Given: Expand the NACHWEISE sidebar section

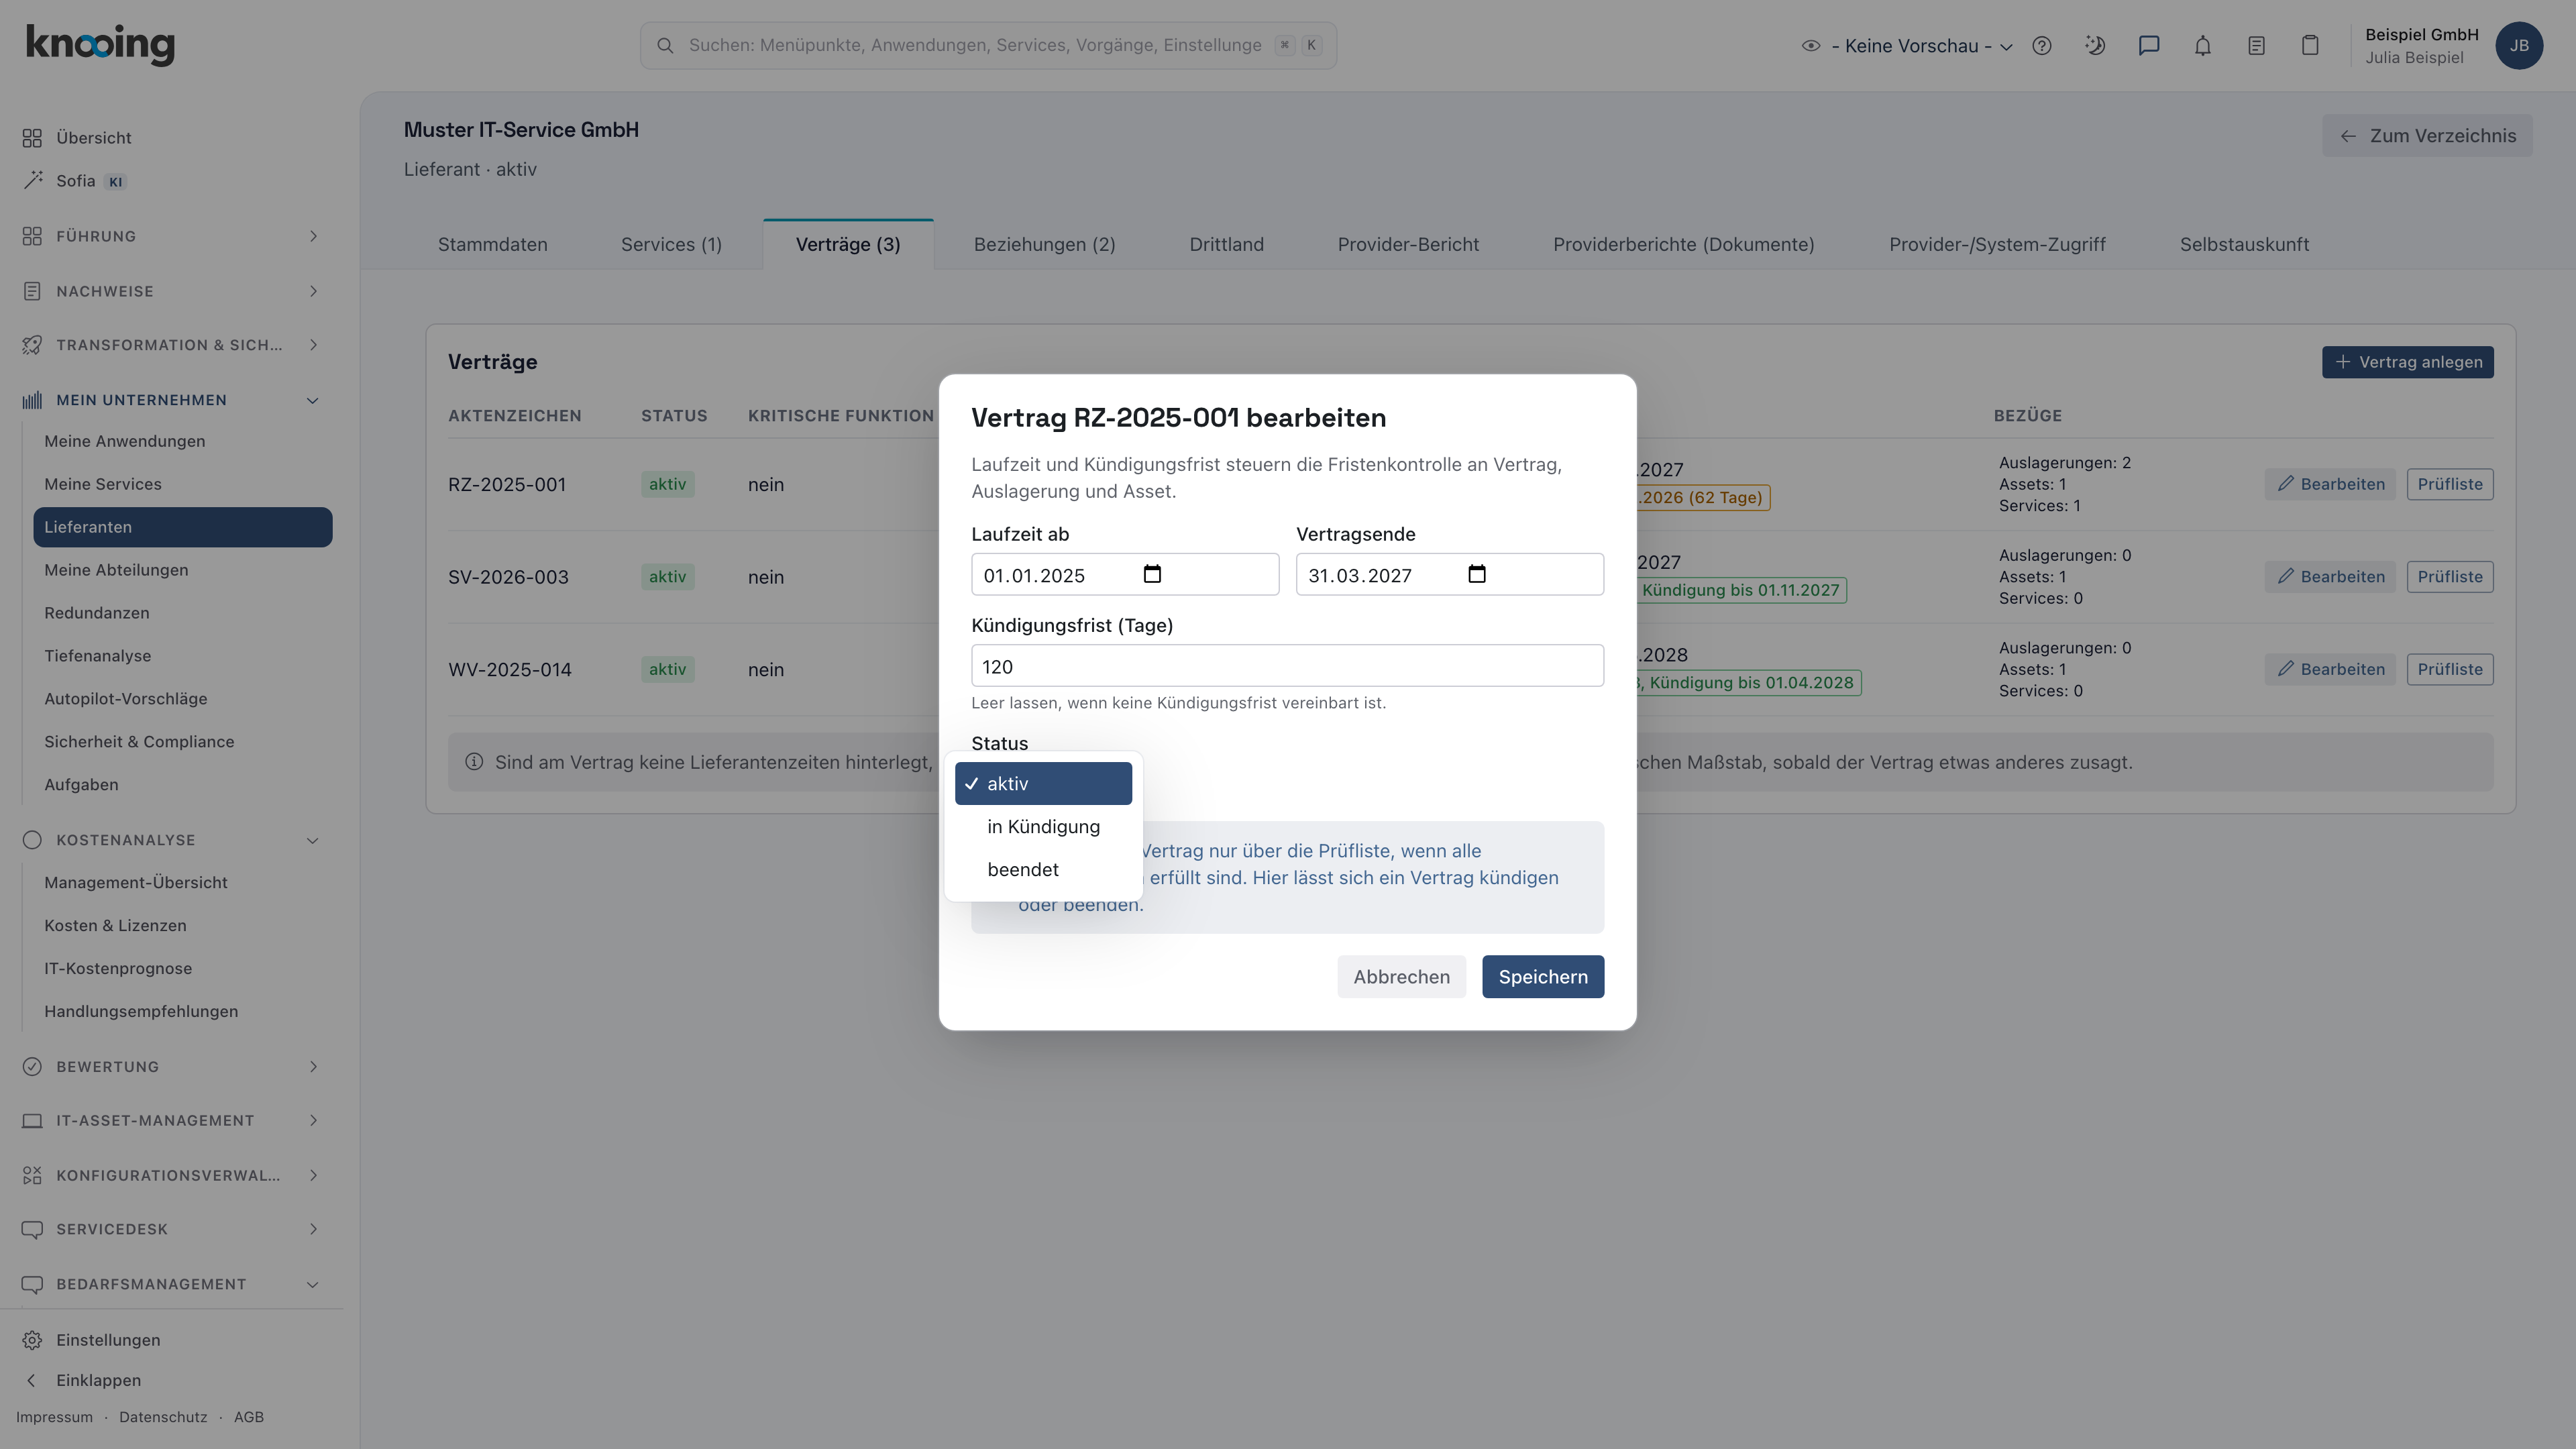Looking at the screenshot, I should (x=172, y=291).
